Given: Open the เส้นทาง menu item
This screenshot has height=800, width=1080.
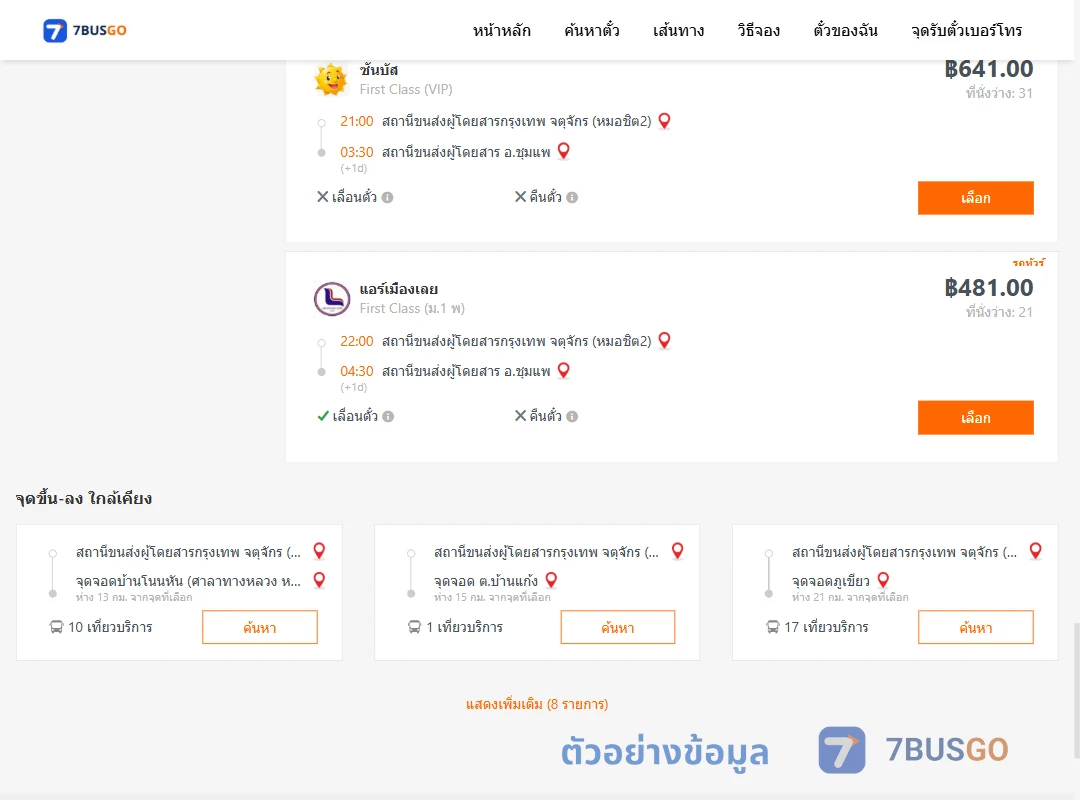Looking at the screenshot, I should (x=678, y=30).
